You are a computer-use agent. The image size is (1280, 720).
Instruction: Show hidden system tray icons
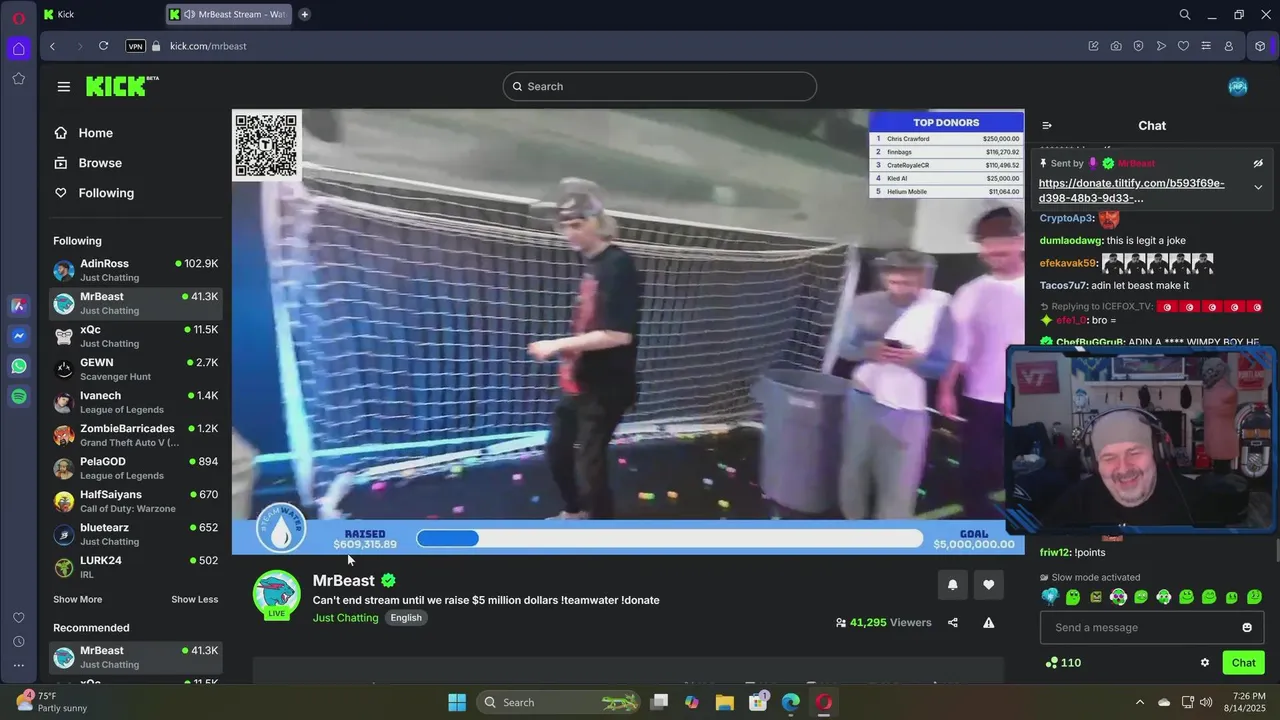point(1139,702)
